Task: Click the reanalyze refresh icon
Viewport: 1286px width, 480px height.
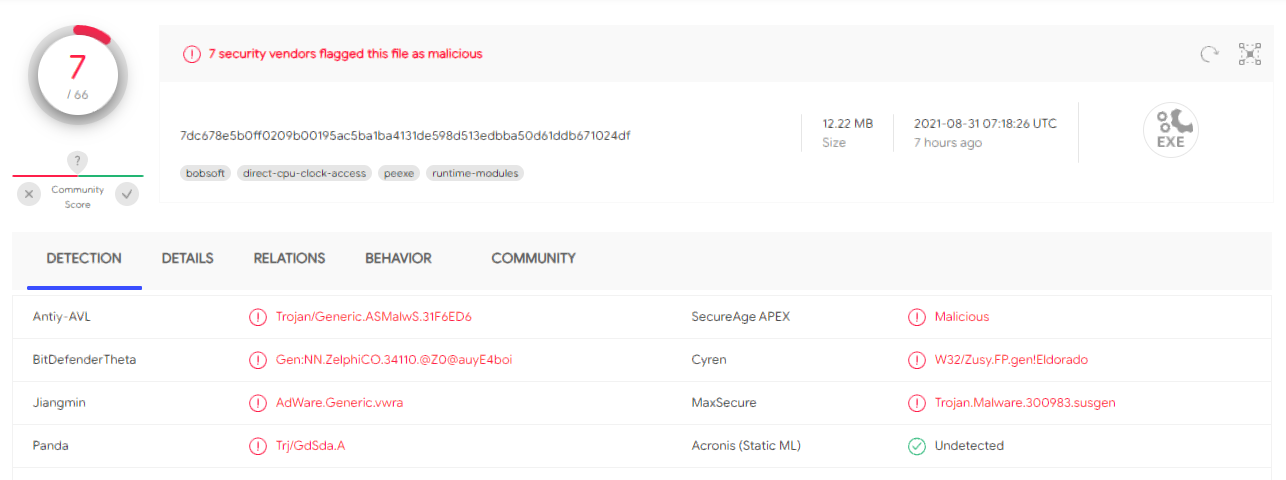Action: [x=1209, y=54]
